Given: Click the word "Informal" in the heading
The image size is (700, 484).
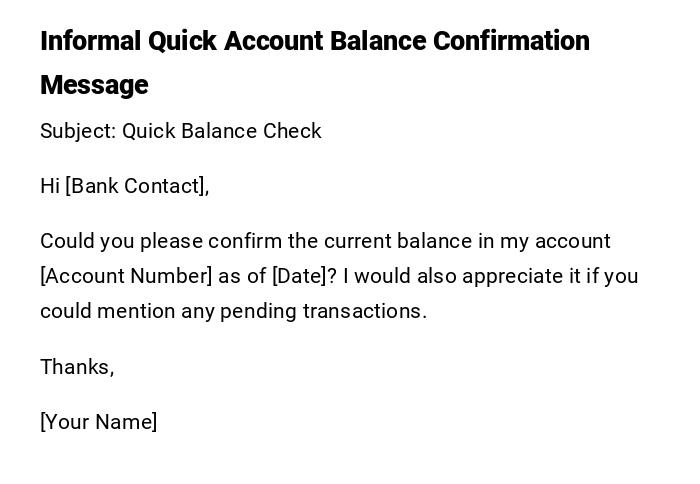Looking at the screenshot, I should pos(91,41).
